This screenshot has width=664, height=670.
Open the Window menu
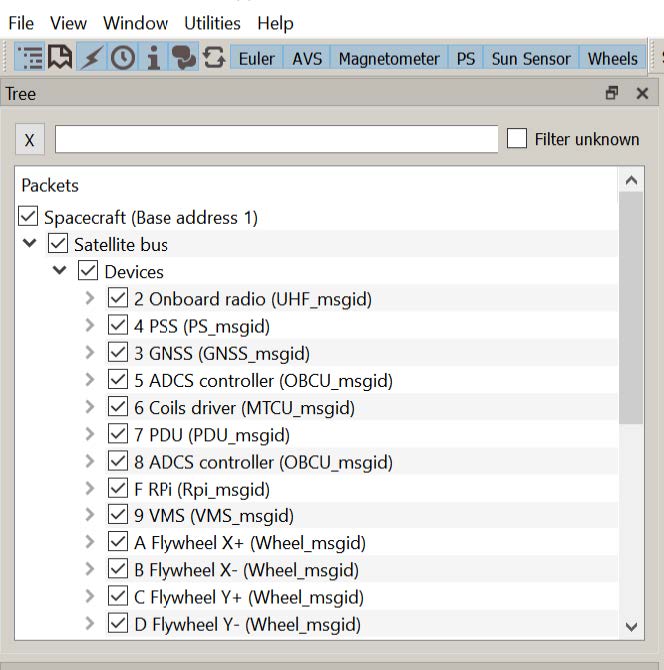point(135,22)
